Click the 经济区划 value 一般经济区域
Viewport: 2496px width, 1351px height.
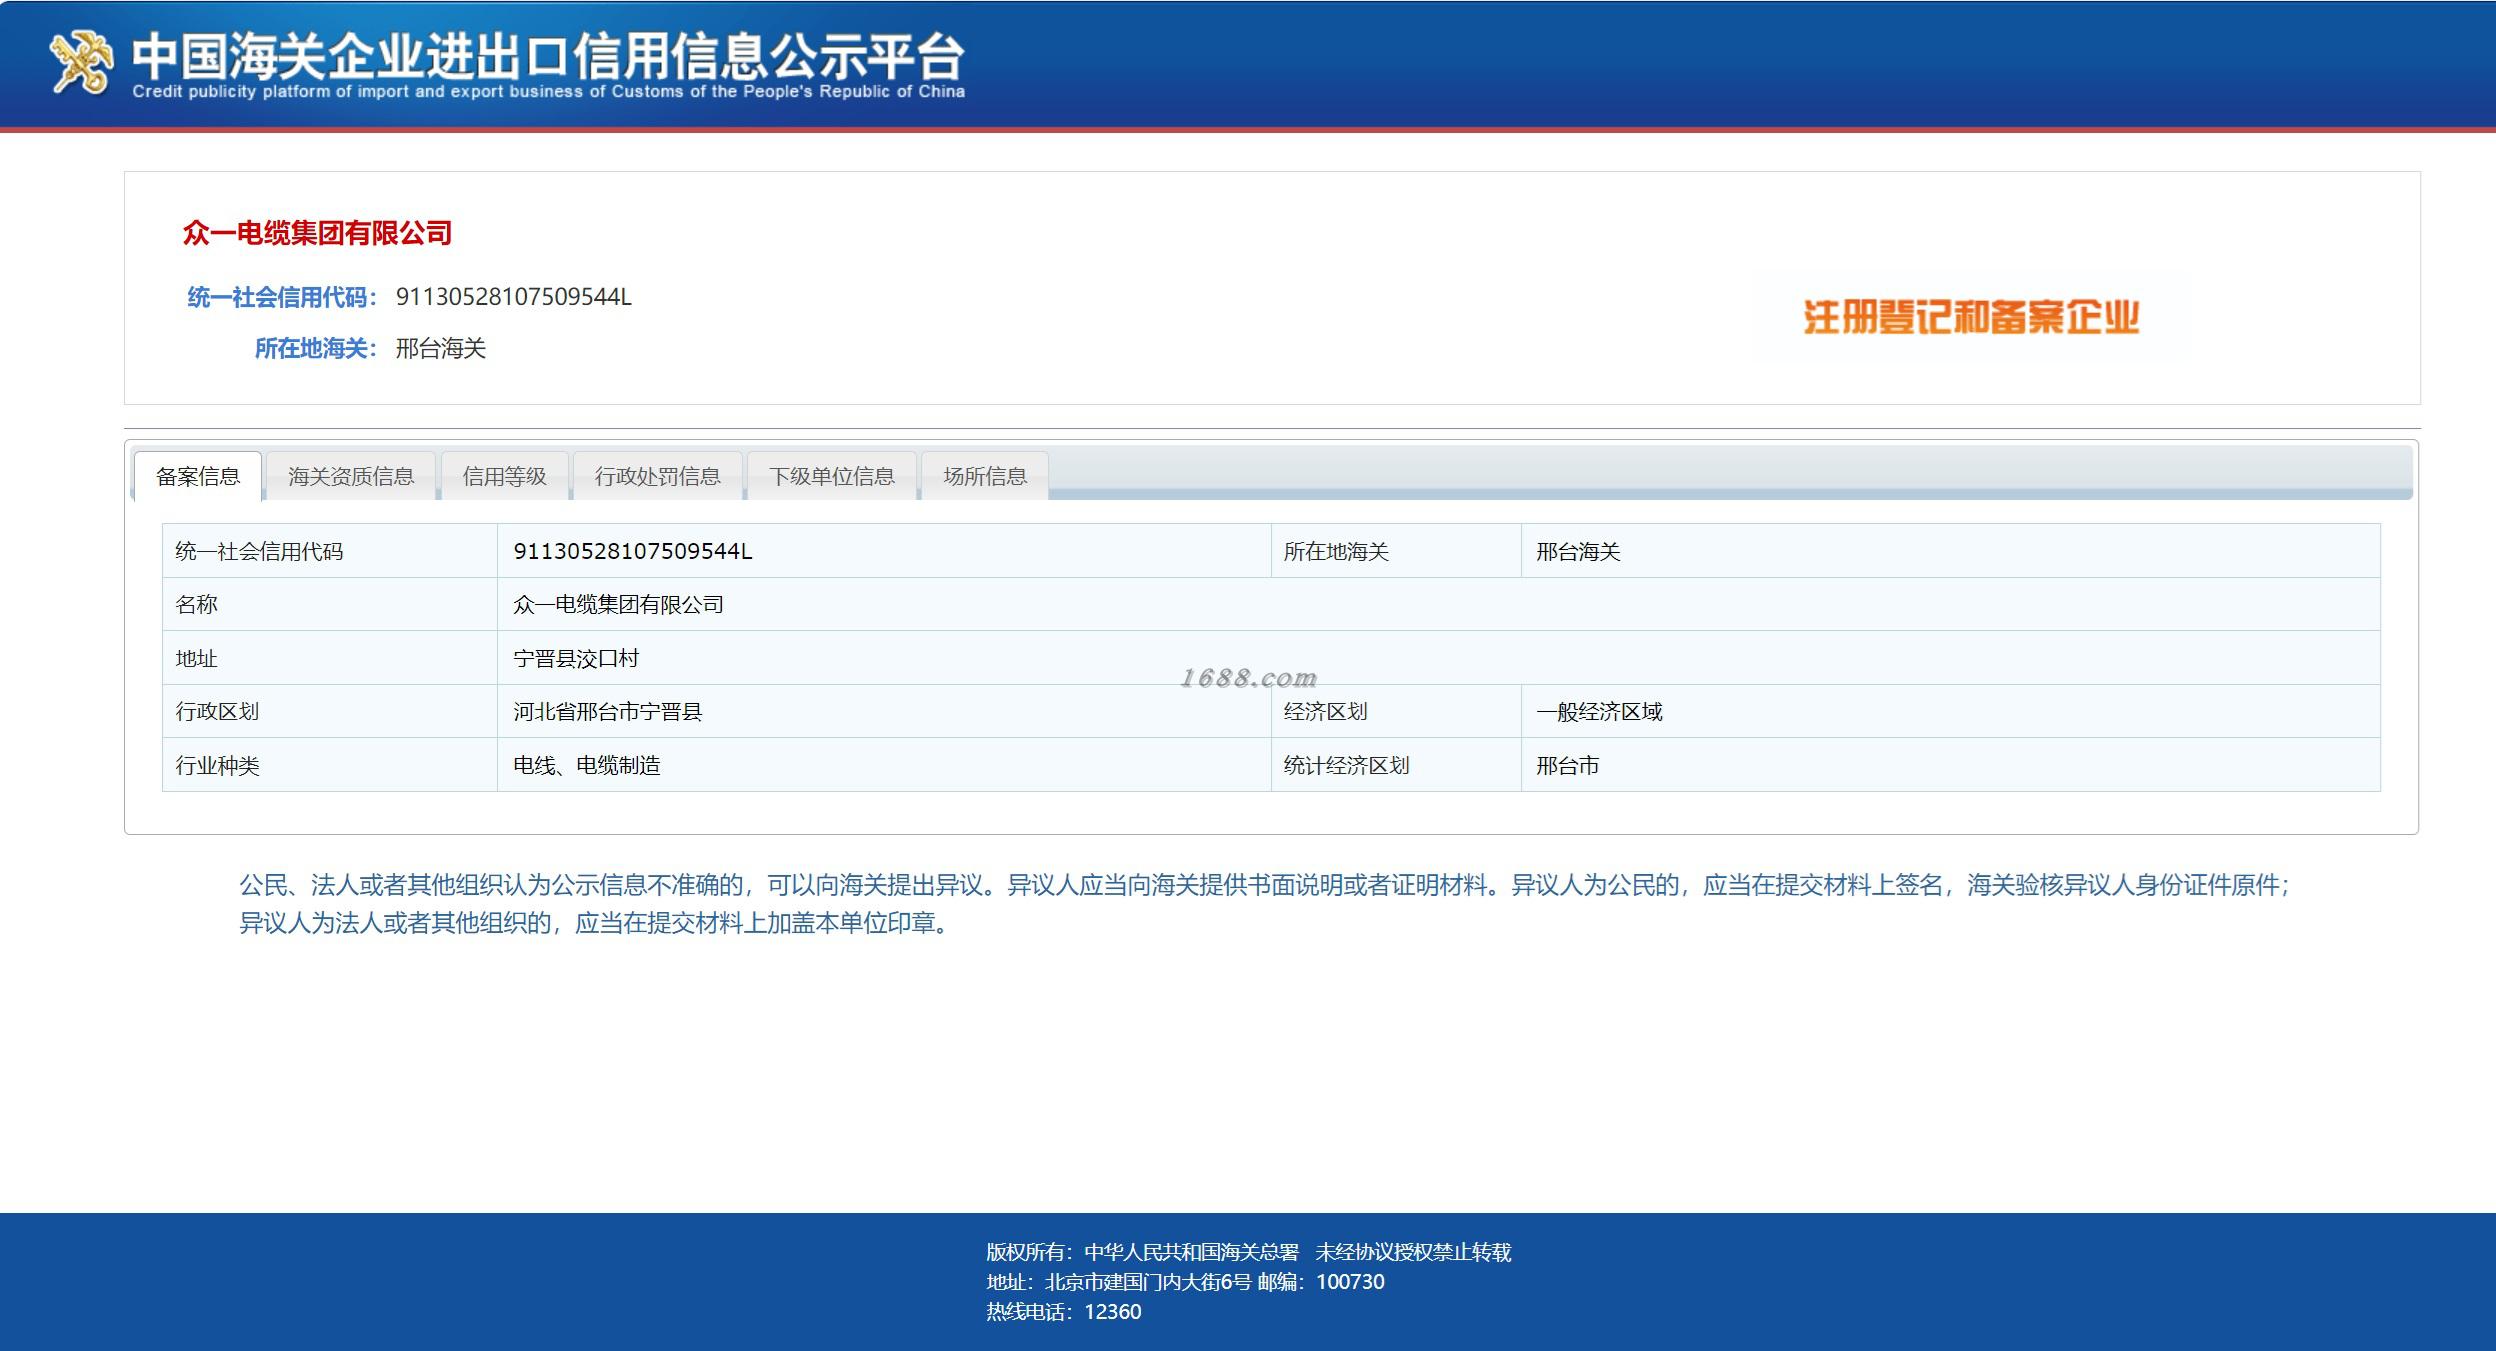[x=1599, y=711]
